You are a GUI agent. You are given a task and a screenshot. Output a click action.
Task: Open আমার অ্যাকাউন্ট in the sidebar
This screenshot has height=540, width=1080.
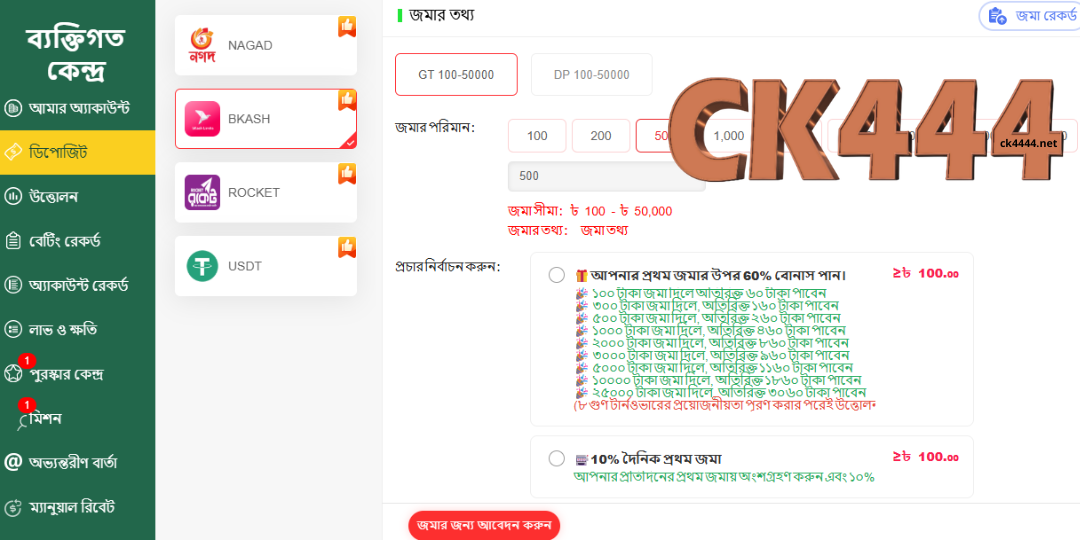pos(77,108)
